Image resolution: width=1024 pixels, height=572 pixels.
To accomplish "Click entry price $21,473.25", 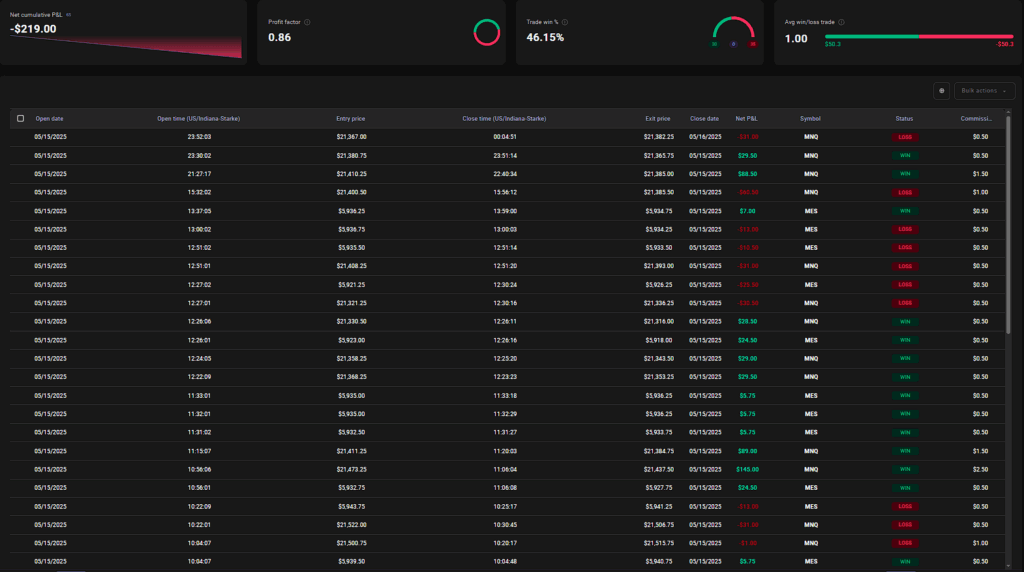I will 351,469.
